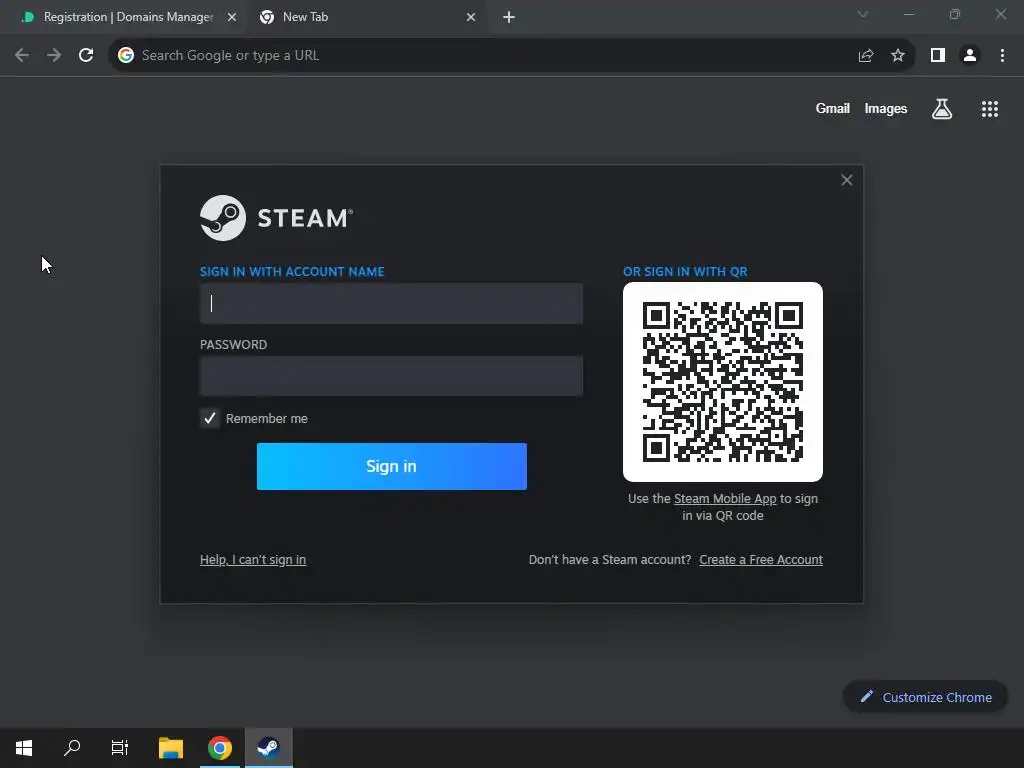The image size is (1024, 768).
Task: Click the Google icon in address bar
Action: [125, 56]
